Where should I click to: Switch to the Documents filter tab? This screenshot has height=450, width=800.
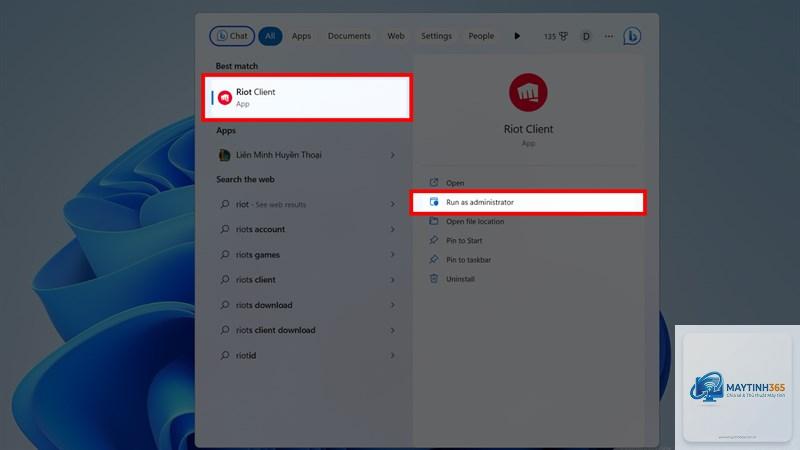point(349,36)
